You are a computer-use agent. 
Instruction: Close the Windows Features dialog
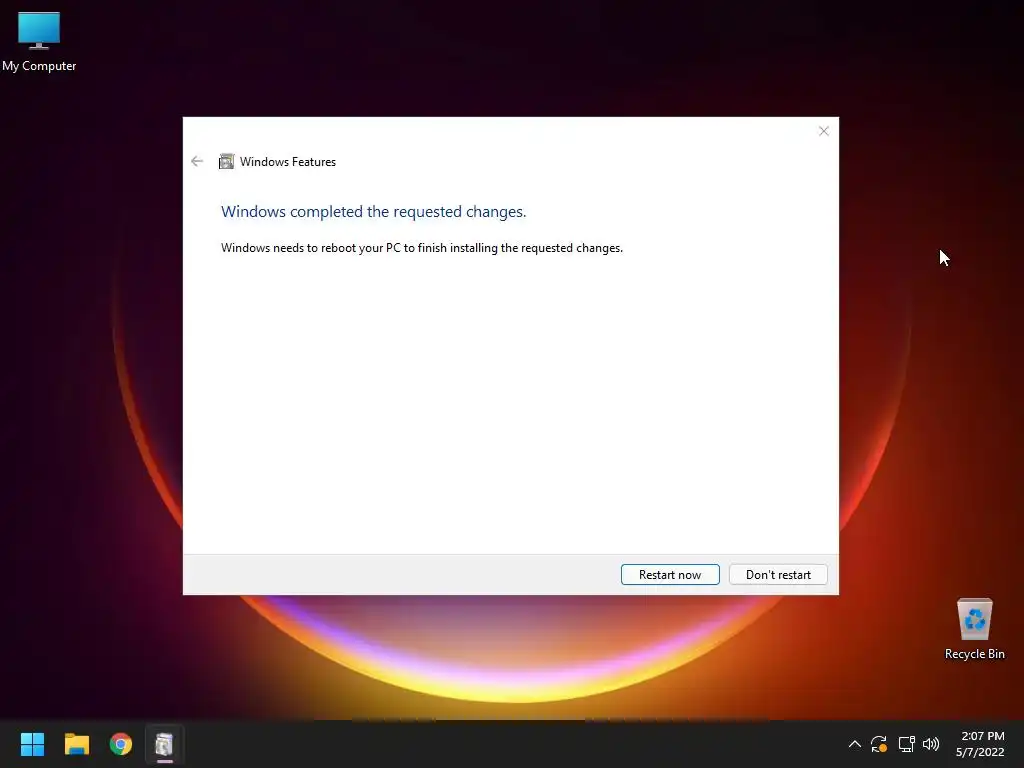click(x=824, y=131)
